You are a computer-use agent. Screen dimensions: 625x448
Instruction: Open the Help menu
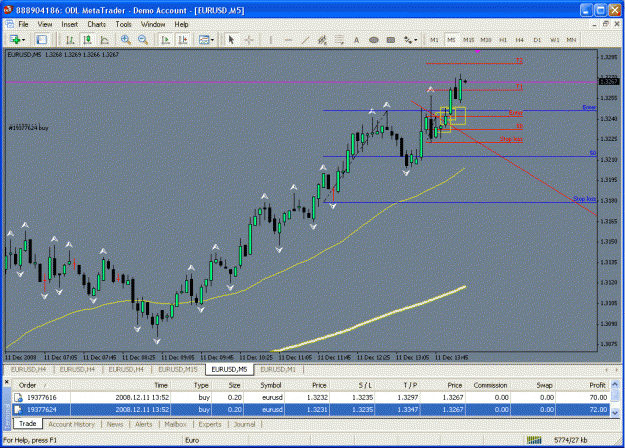tap(181, 24)
